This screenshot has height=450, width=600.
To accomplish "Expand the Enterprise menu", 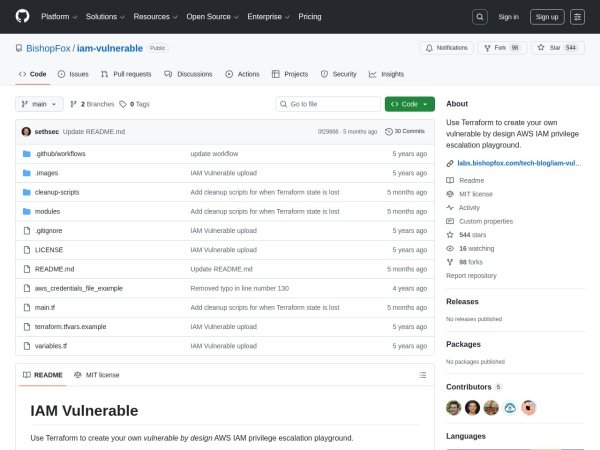I will point(268,17).
